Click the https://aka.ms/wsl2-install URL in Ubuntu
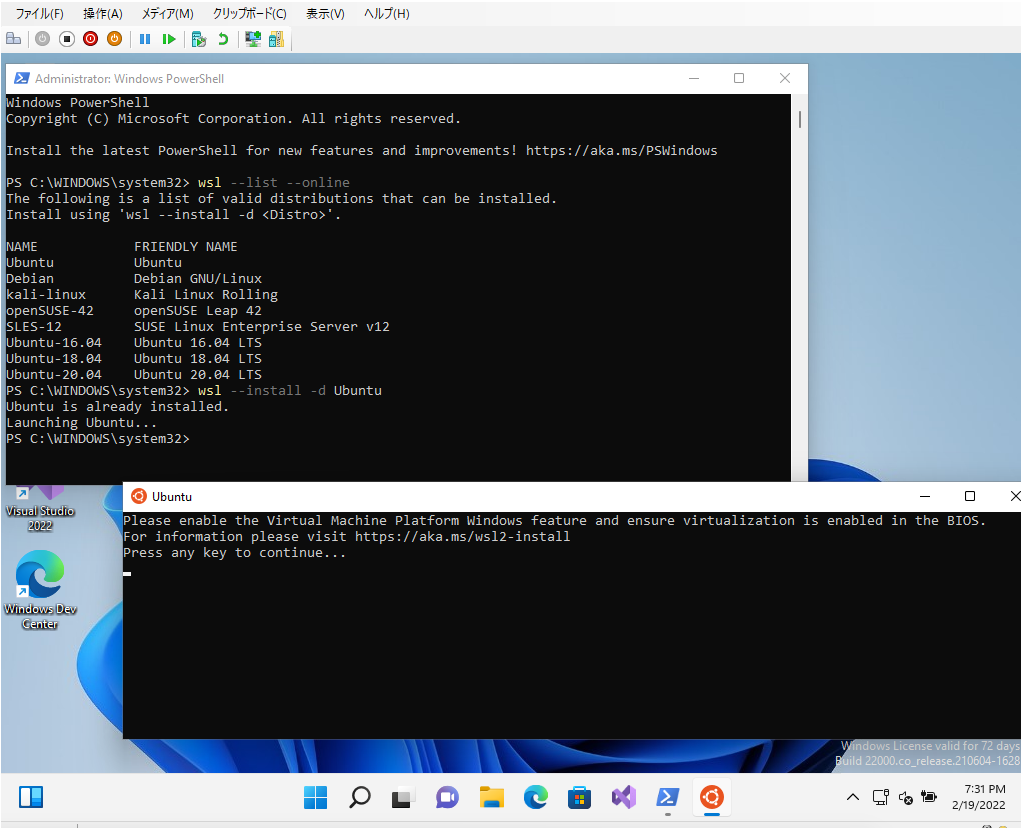Image resolution: width=1021 pixels, height=828 pixels. coord(462,537)
